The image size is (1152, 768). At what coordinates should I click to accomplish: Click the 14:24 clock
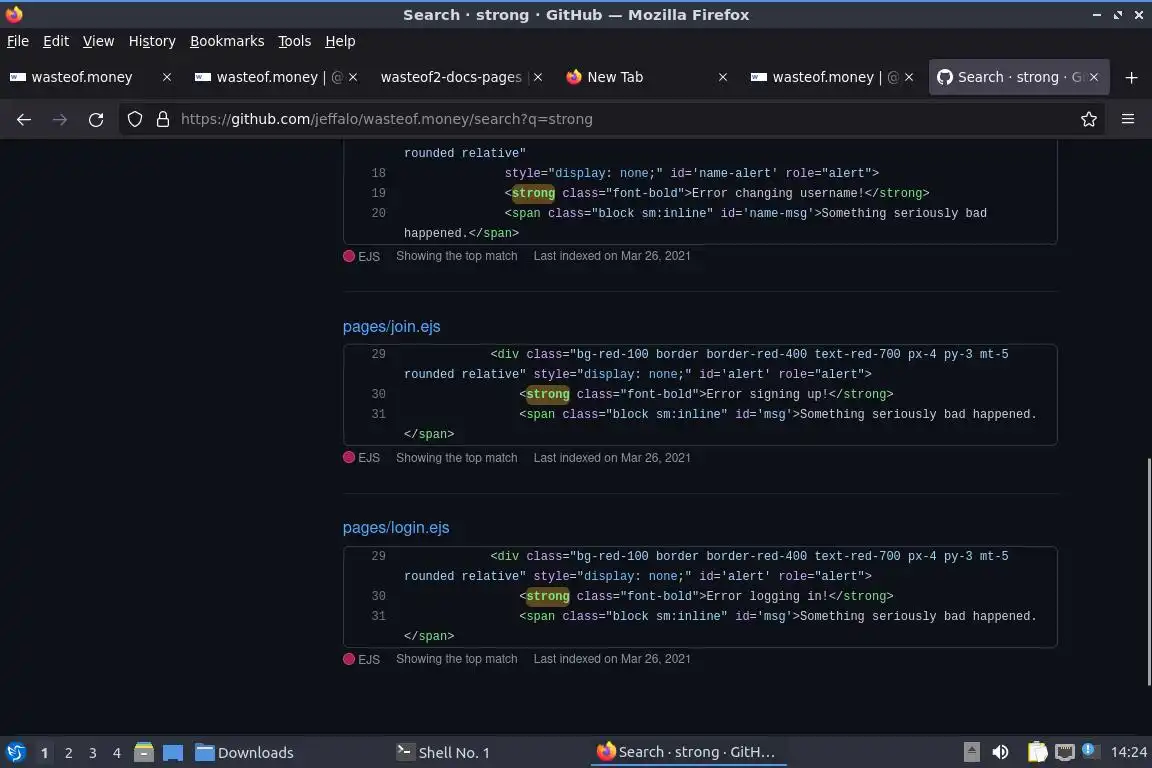point(1128,753)
